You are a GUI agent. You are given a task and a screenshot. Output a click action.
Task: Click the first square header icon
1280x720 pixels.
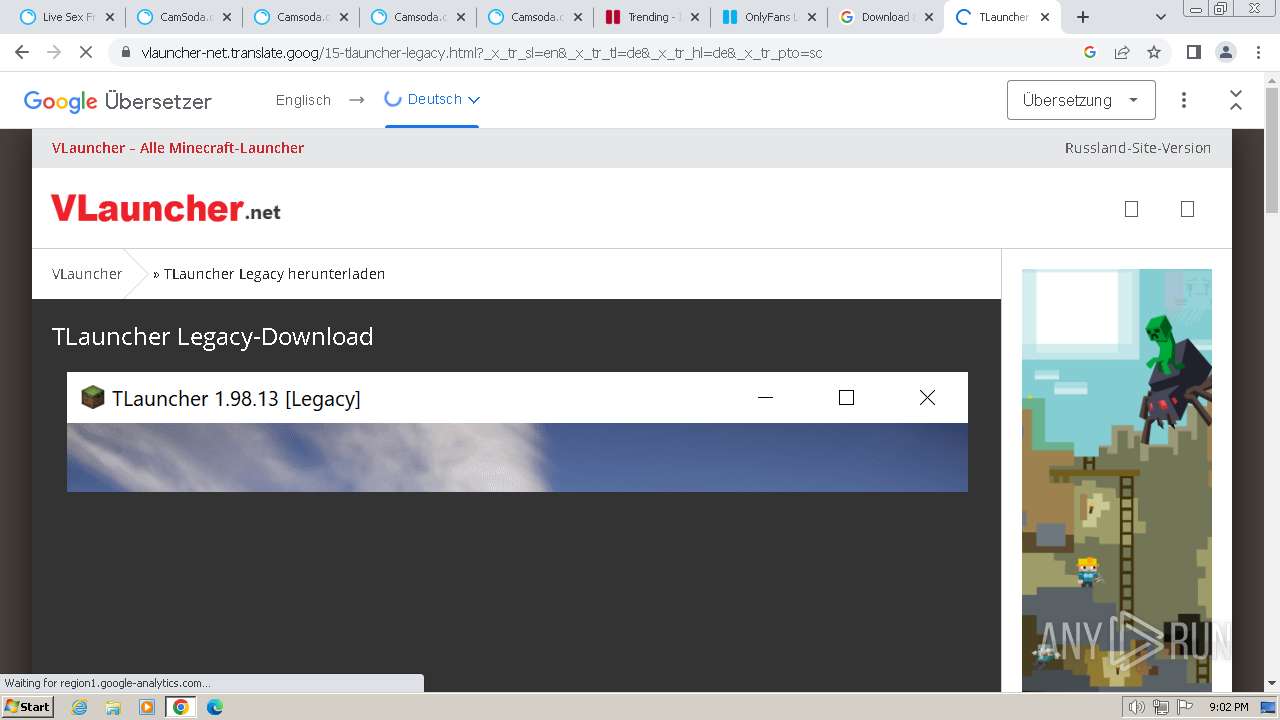click(1131, 209)
